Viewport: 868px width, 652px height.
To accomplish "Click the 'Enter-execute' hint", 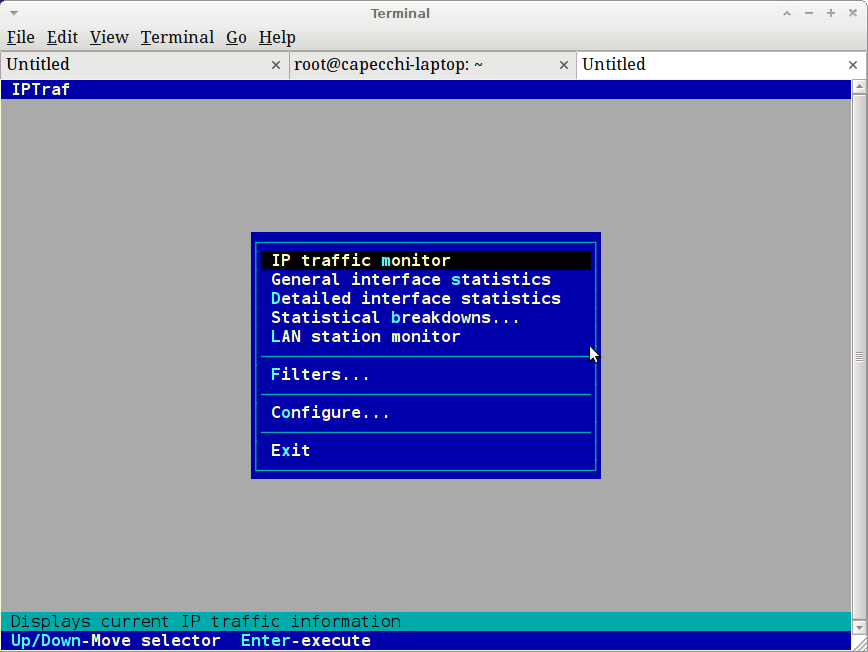I will (x=306, y=641).
